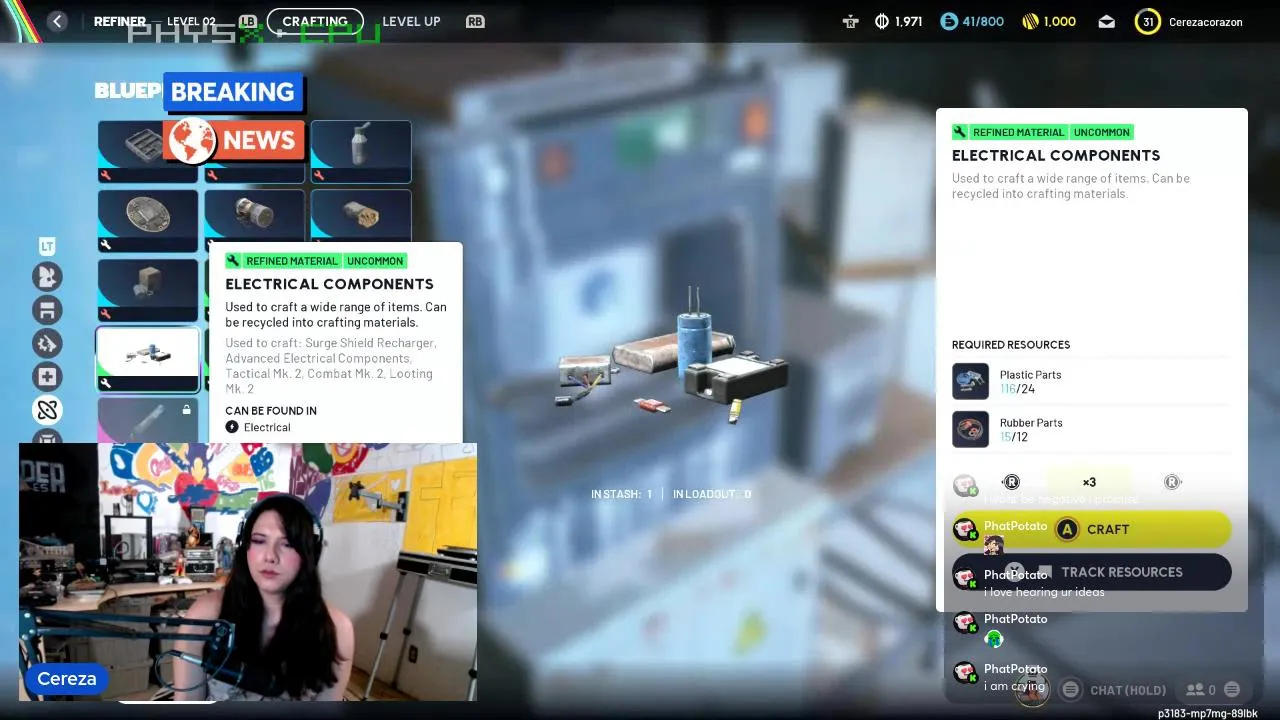
Task: Click the RB bumper indicator
Action: [x=475, y=21]
